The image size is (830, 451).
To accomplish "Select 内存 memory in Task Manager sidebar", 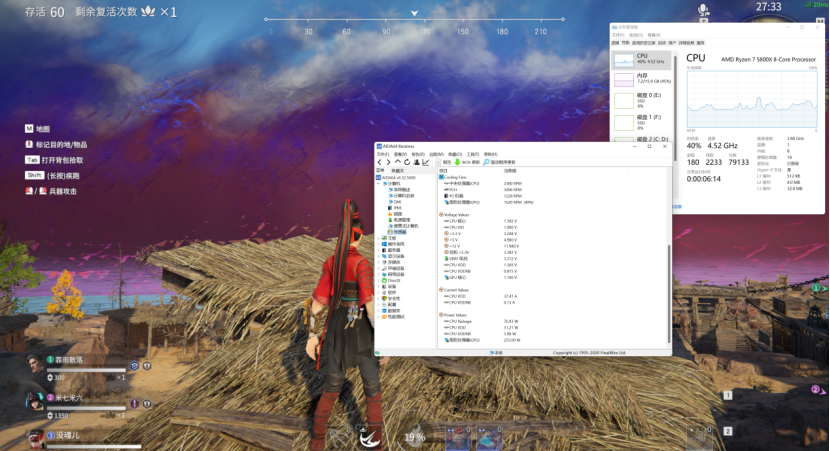I will (x=641, y=79).
